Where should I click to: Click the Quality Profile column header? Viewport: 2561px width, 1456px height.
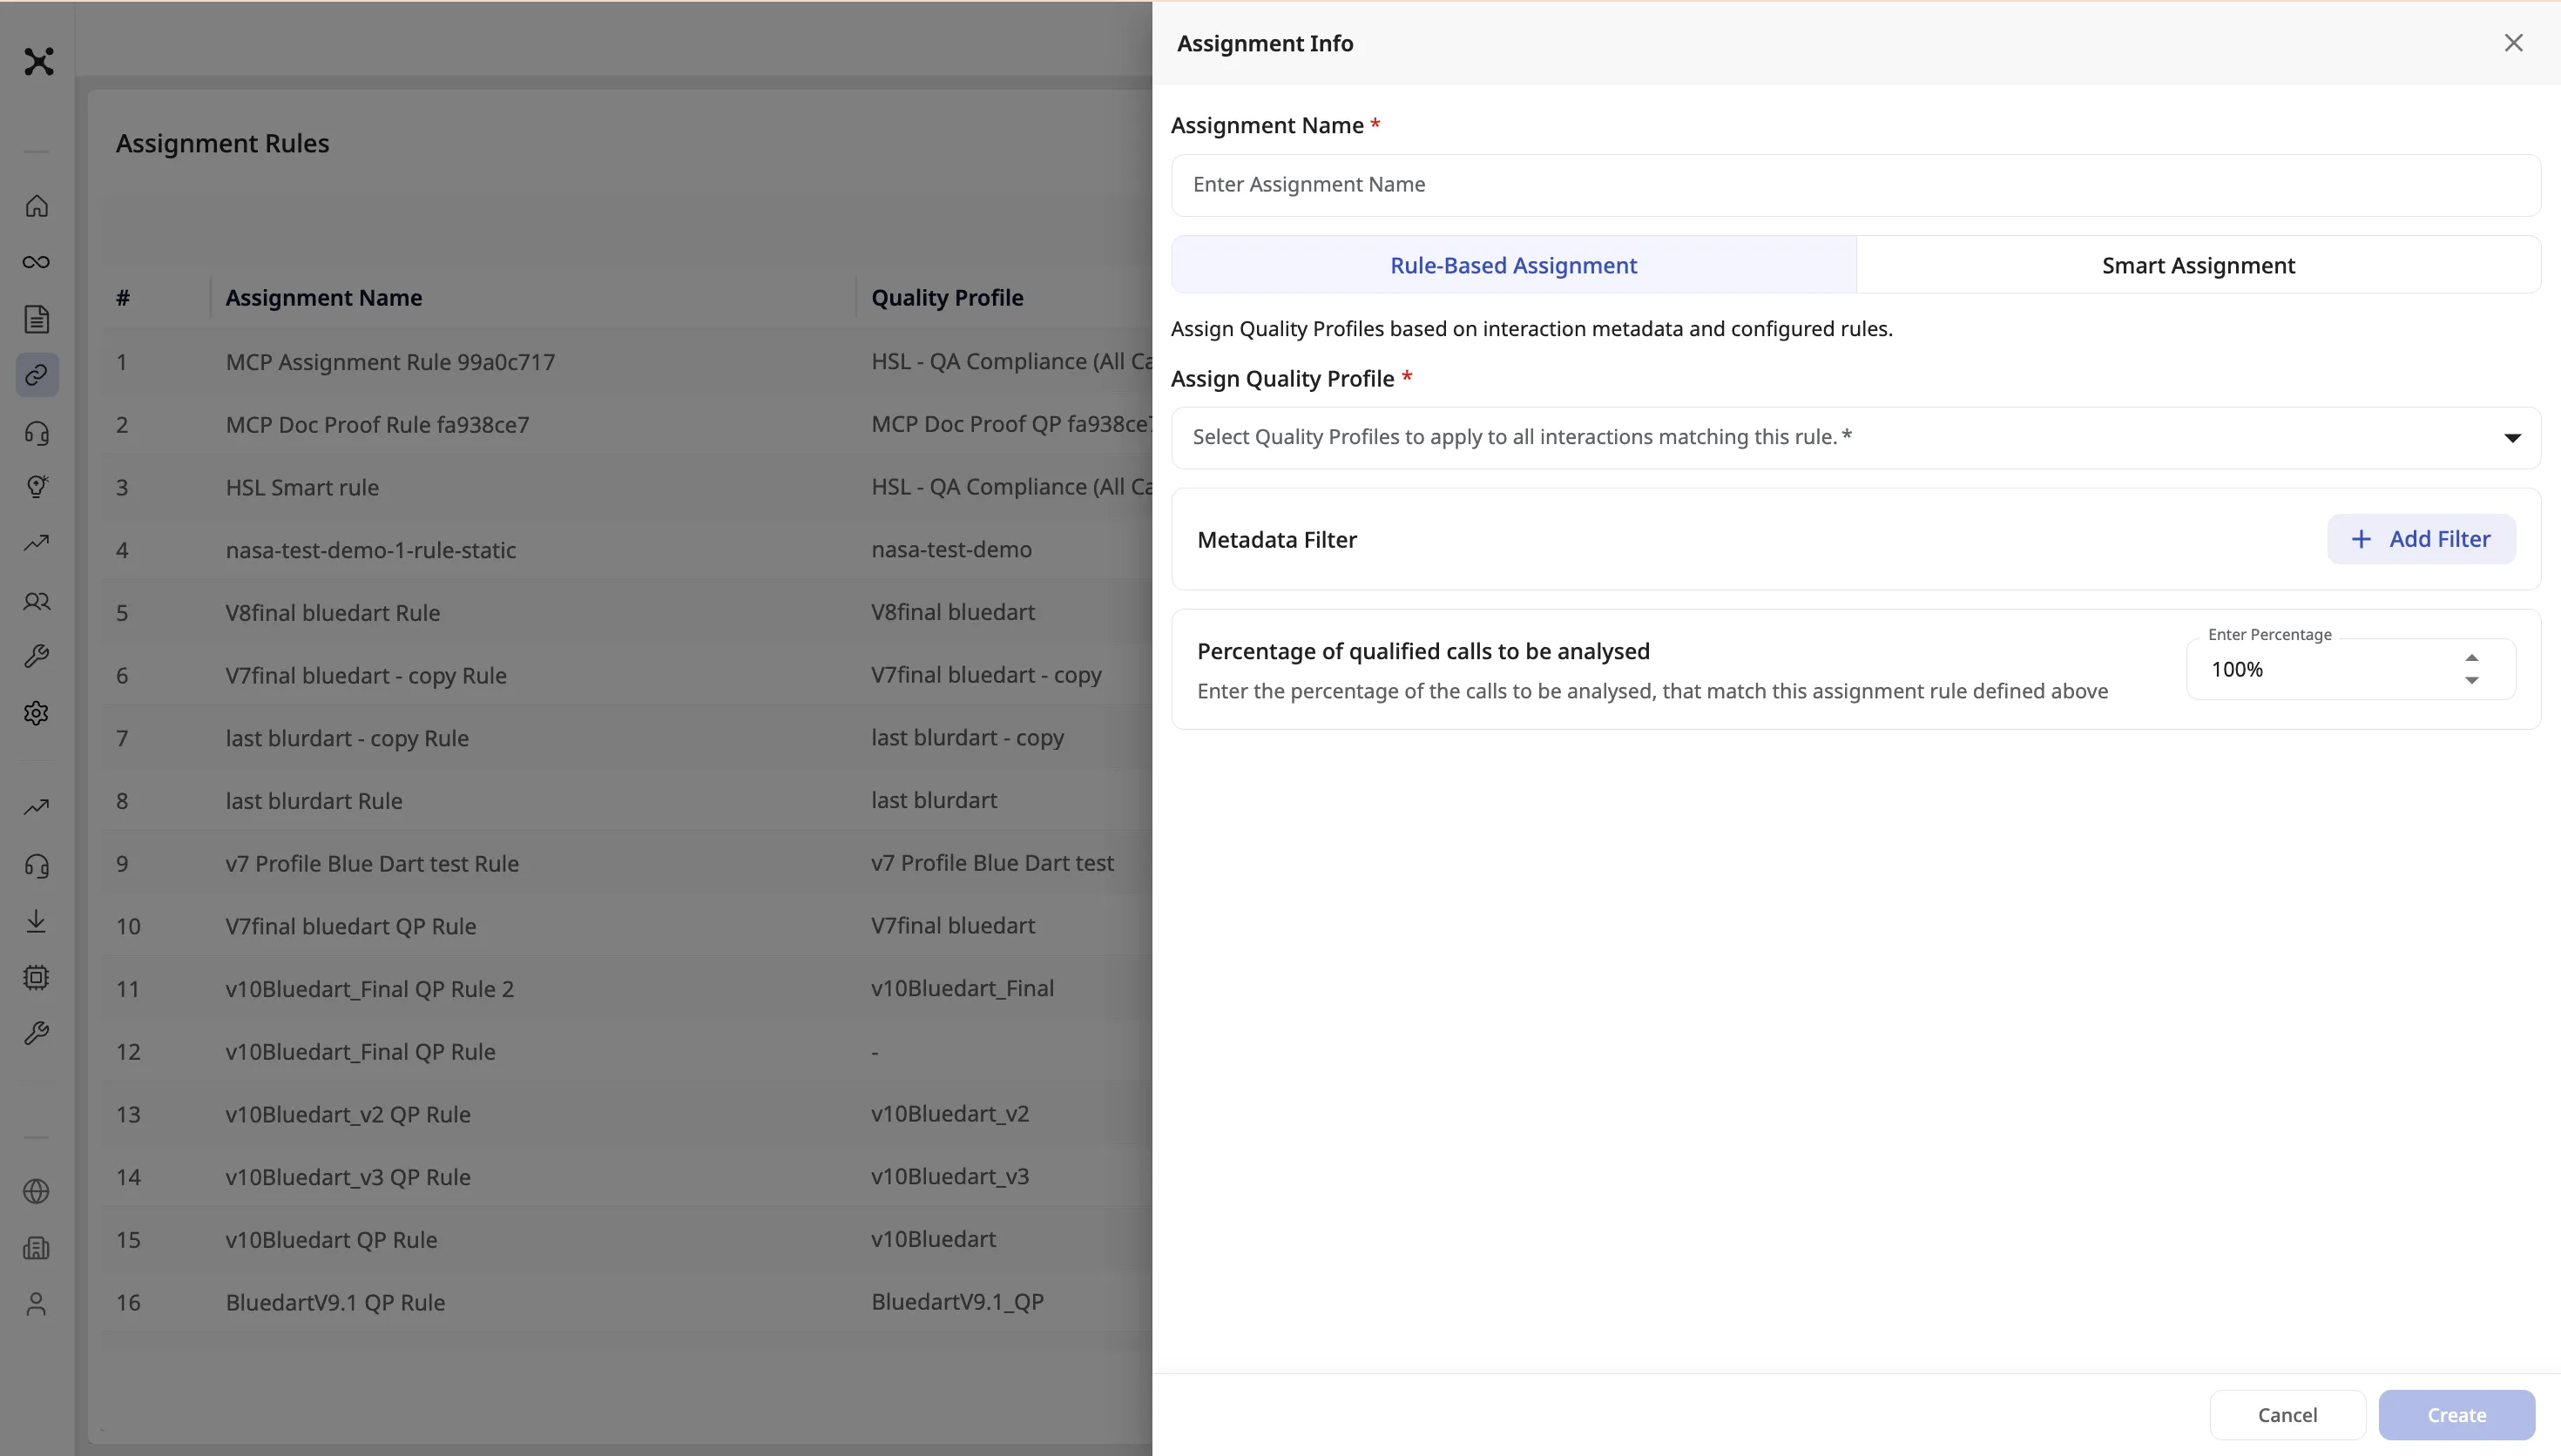[x=947, y=298]
